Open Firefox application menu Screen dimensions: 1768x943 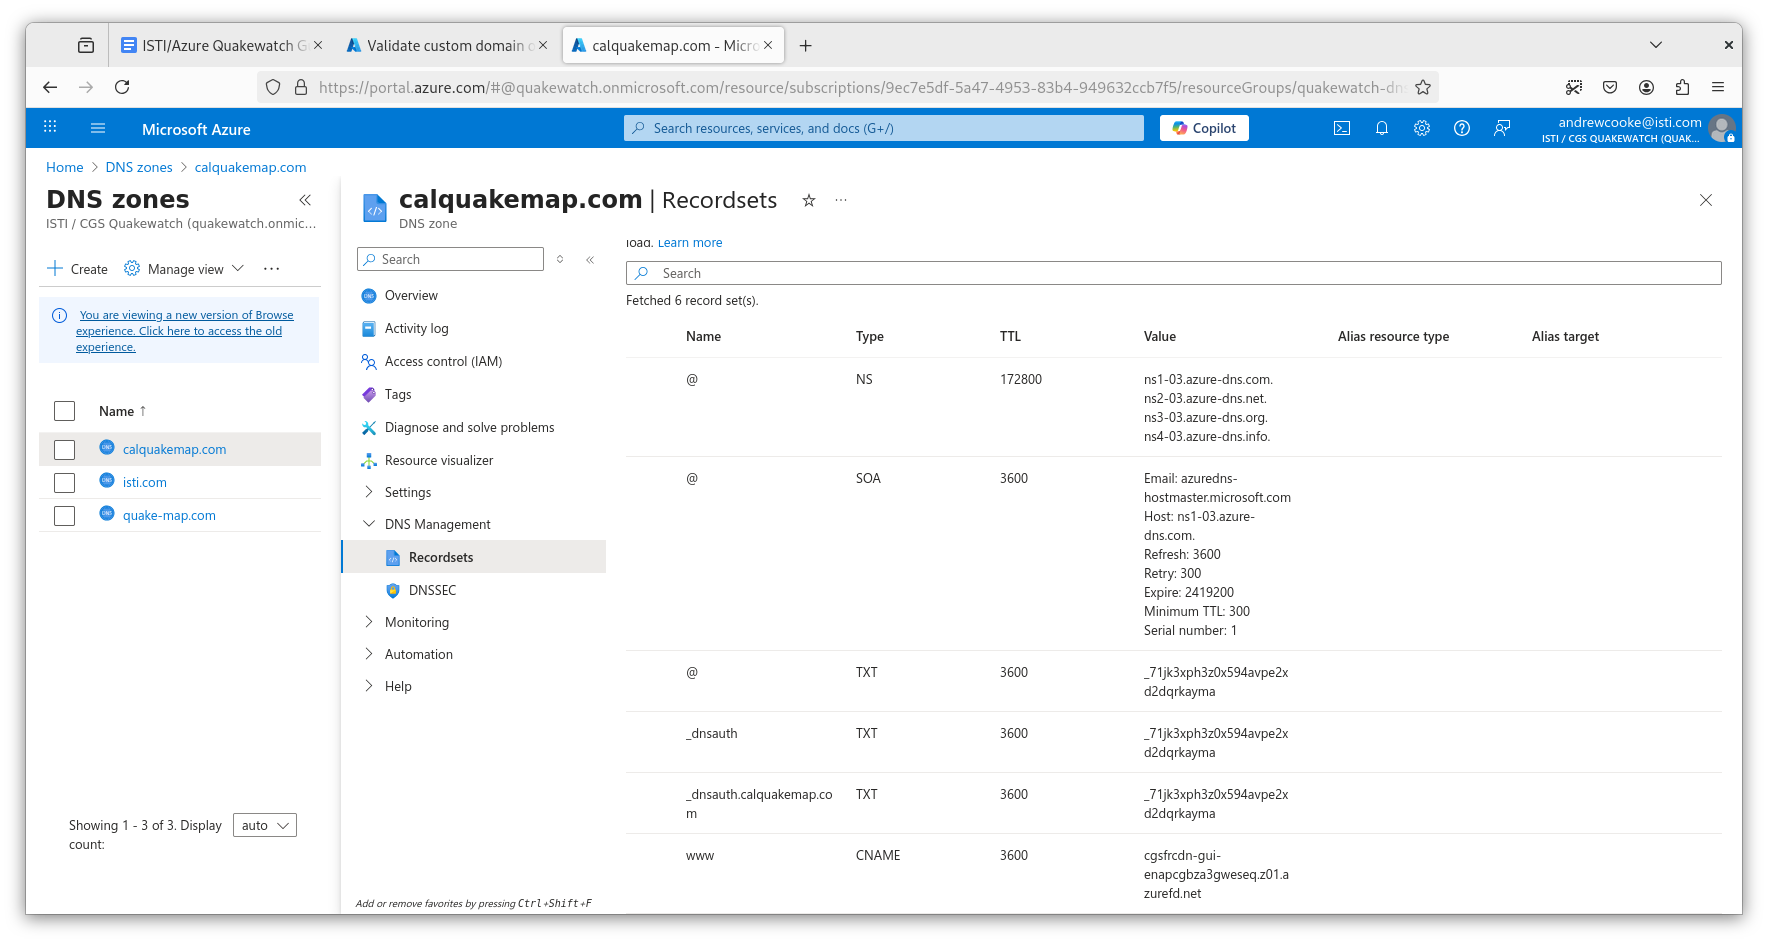pyautogui.click(x=1718, y=87)
